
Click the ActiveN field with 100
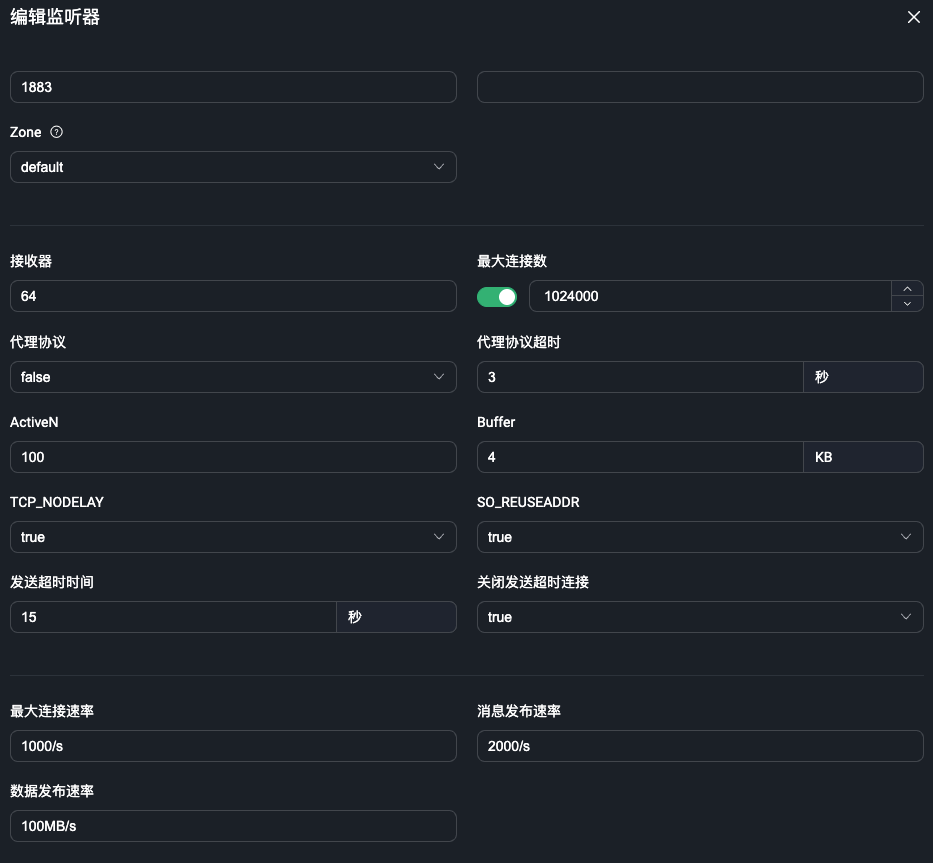[233, 457]
